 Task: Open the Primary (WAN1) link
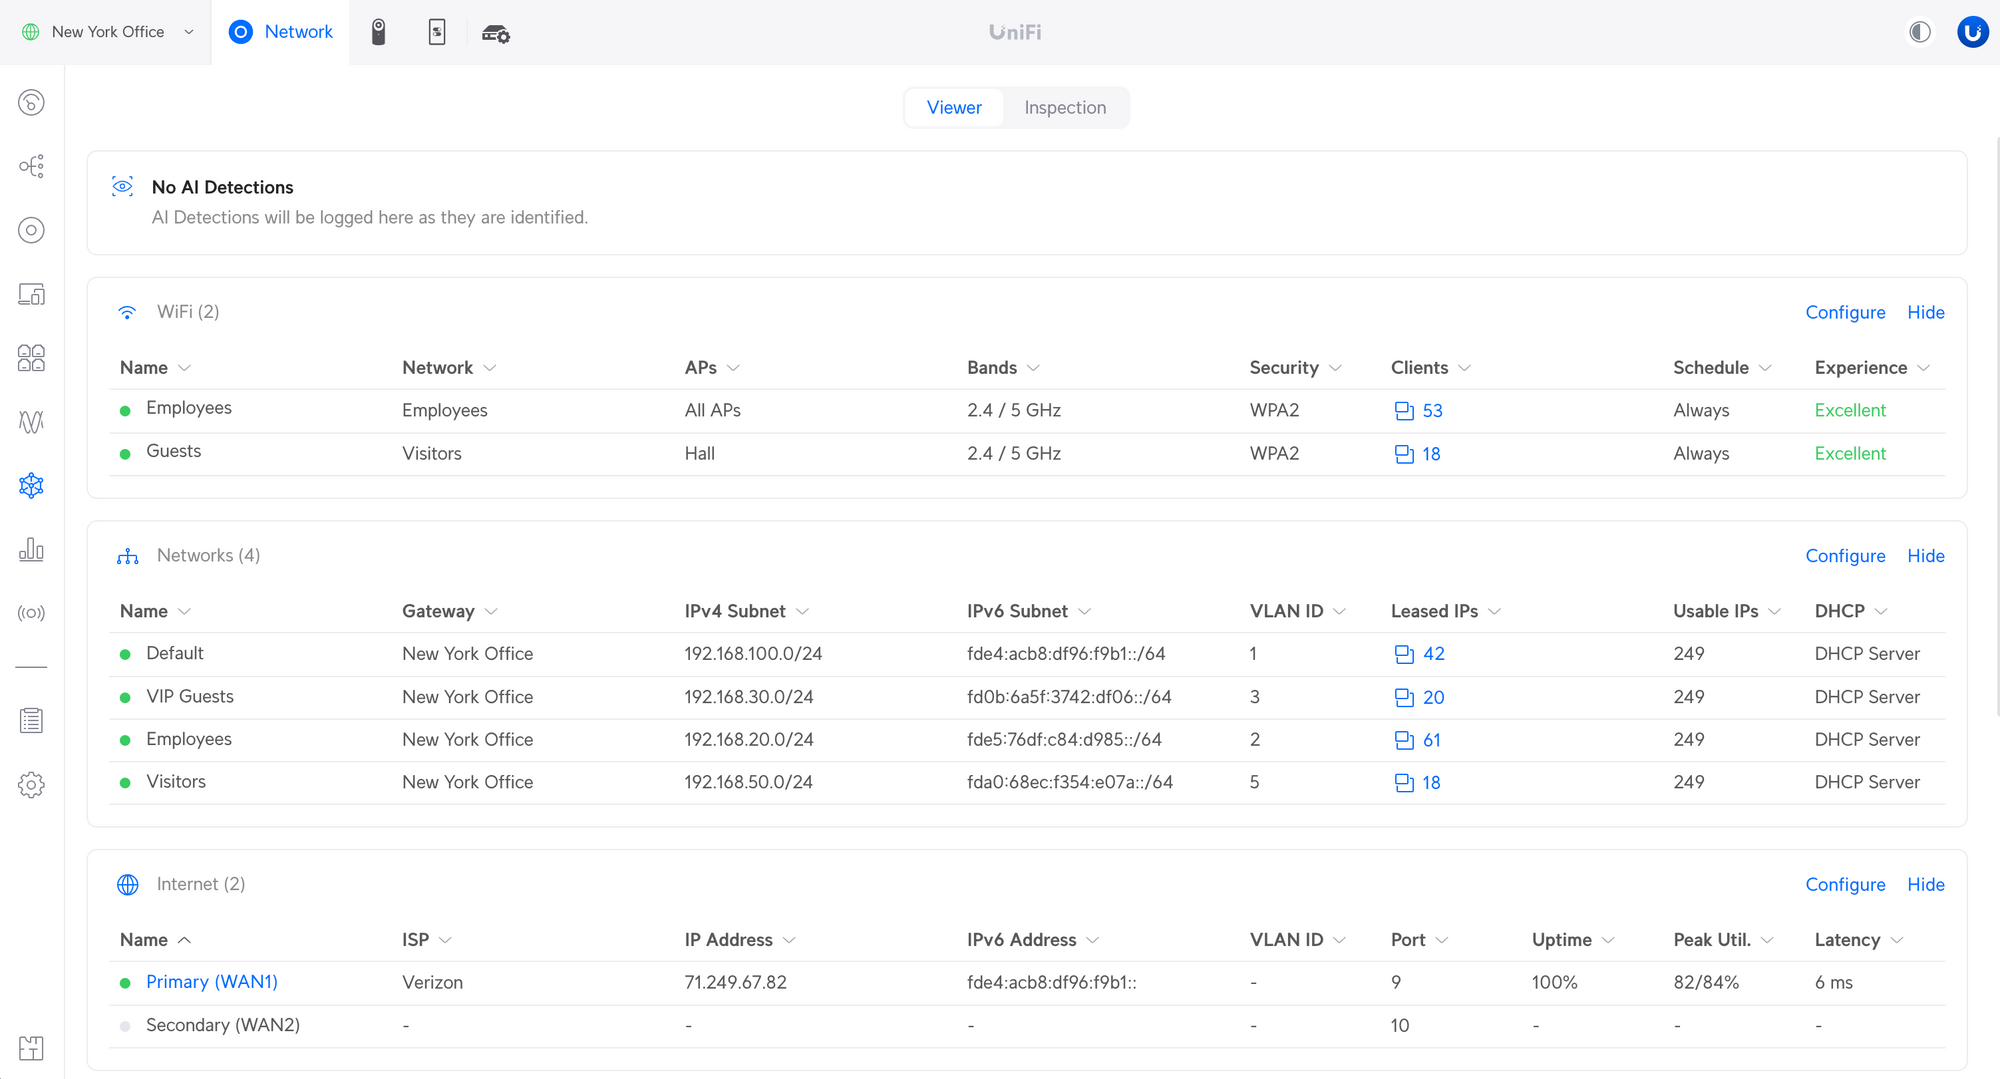coord(212,982)
